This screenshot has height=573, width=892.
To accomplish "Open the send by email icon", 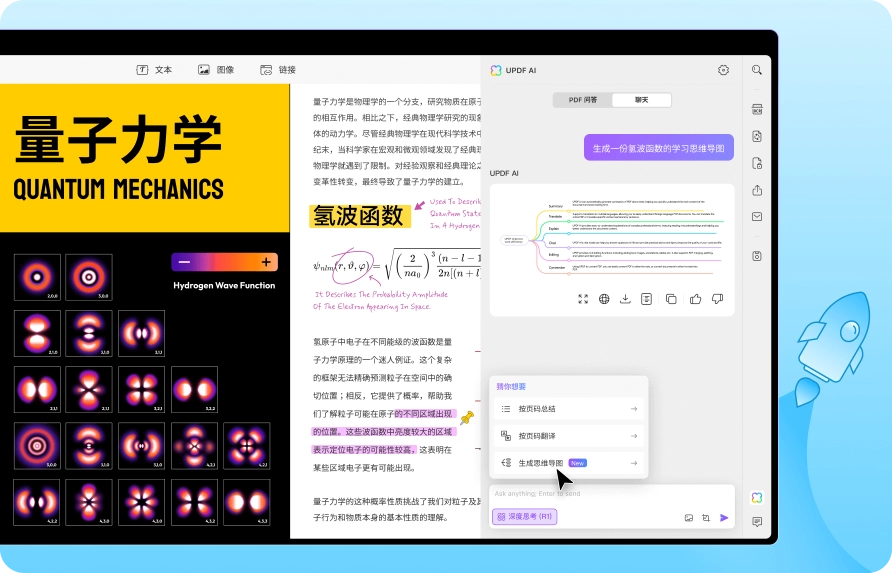I will [x=757, y=216].
